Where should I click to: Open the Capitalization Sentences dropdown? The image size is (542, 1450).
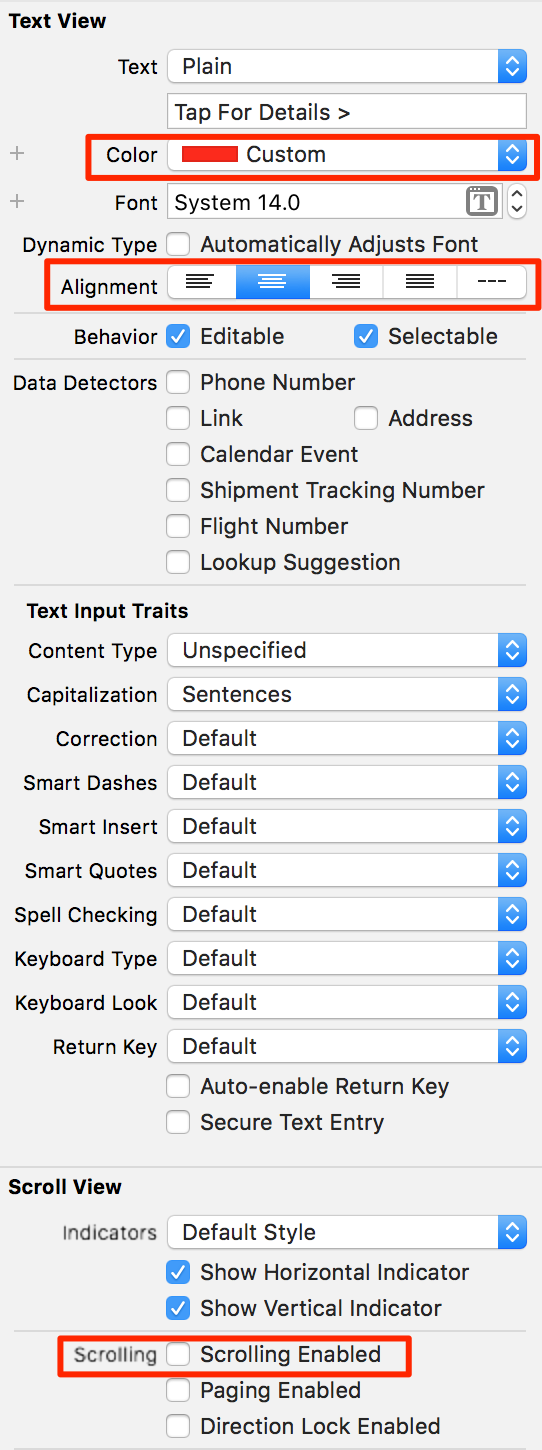[x=347, y=694]
